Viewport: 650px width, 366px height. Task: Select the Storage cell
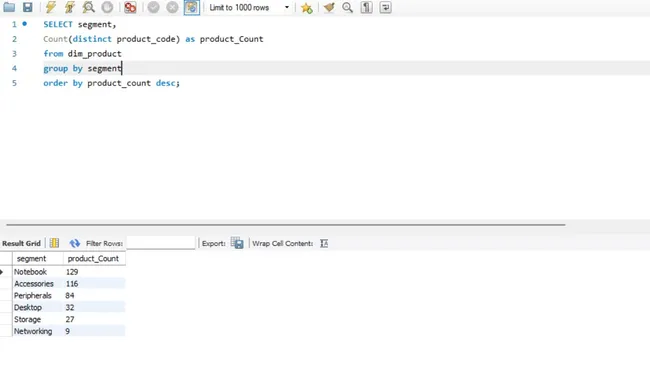pyautogui.click(x=38, y=320)
